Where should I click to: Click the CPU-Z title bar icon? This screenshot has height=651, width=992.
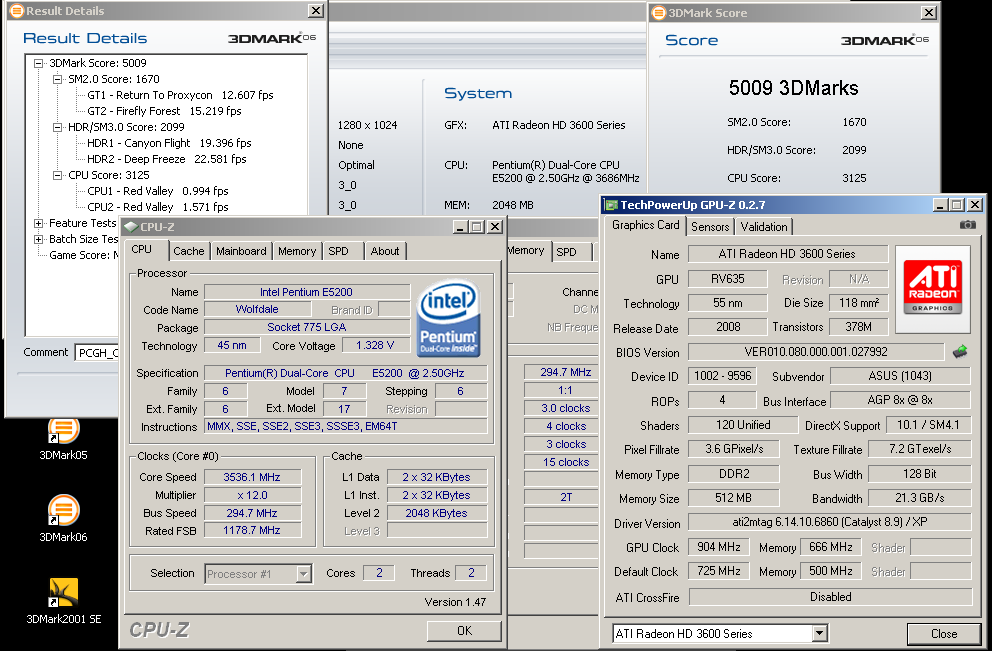click(x=131, y=227)
